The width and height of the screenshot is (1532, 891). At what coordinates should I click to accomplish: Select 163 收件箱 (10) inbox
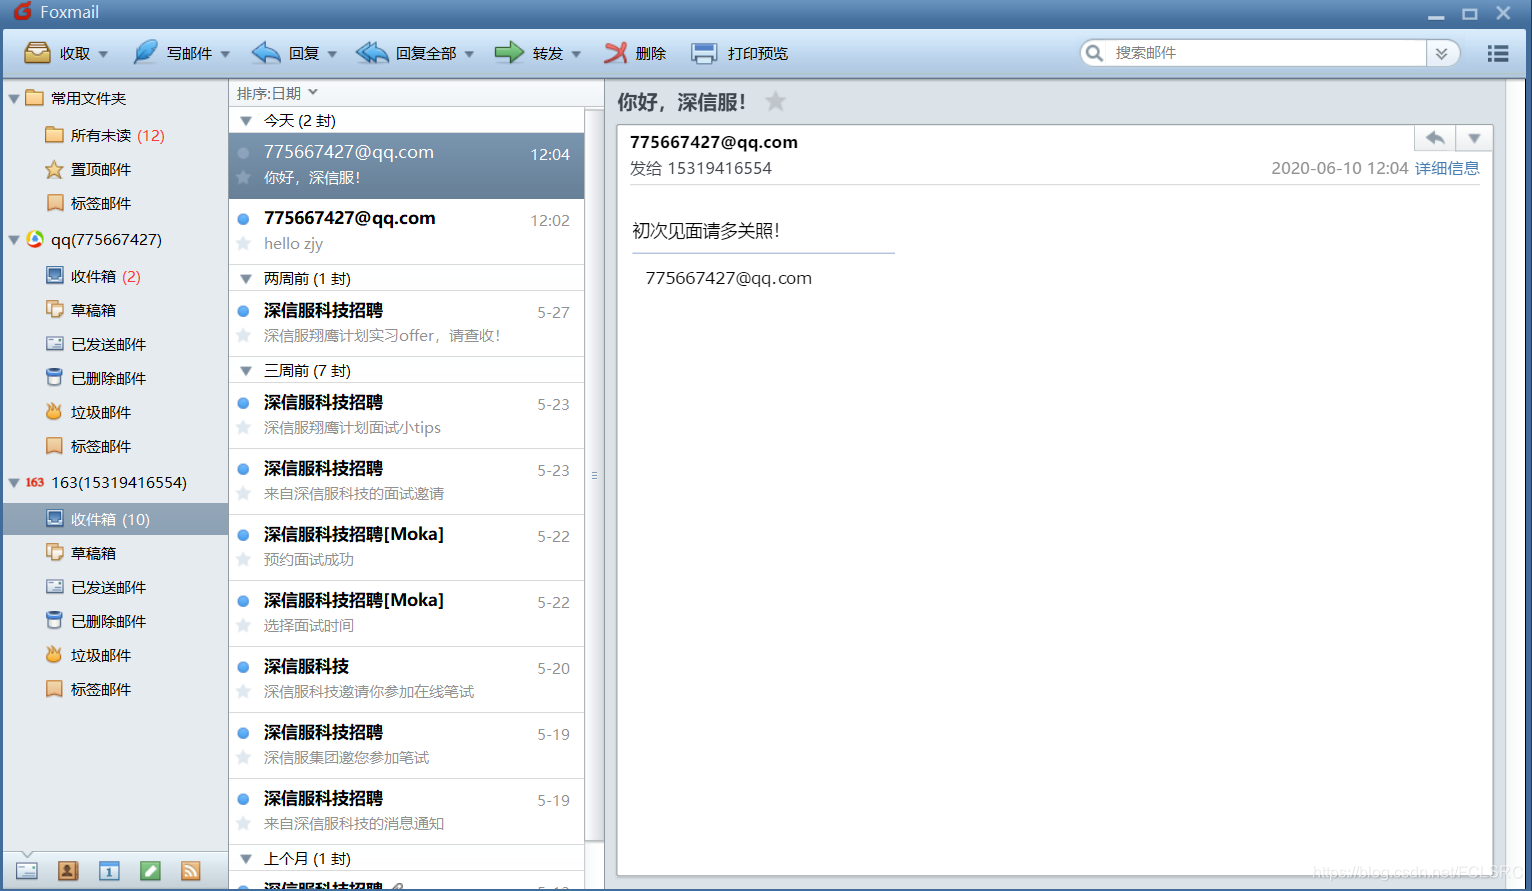116,519
